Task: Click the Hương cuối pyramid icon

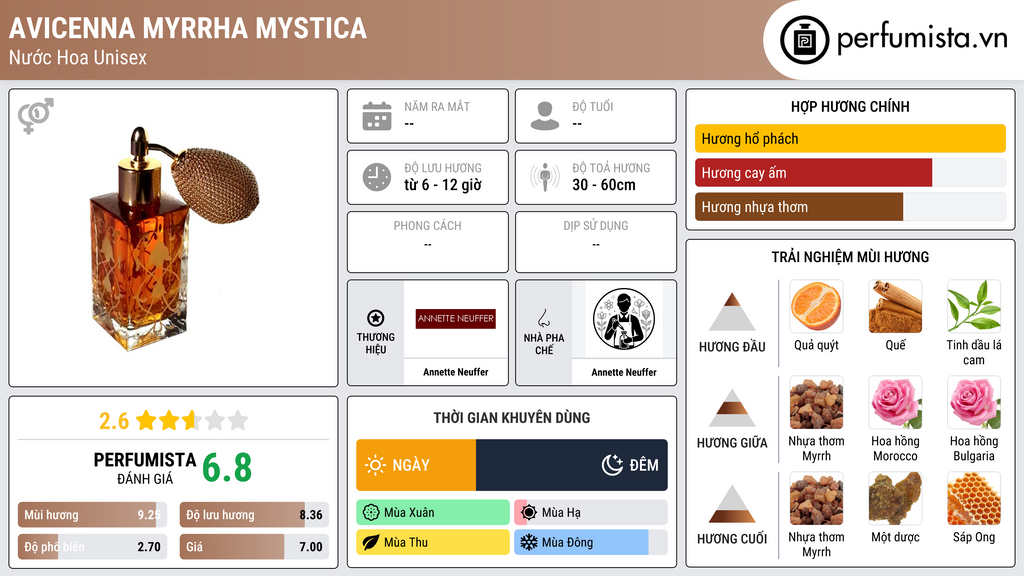Action: click(732, 504)
